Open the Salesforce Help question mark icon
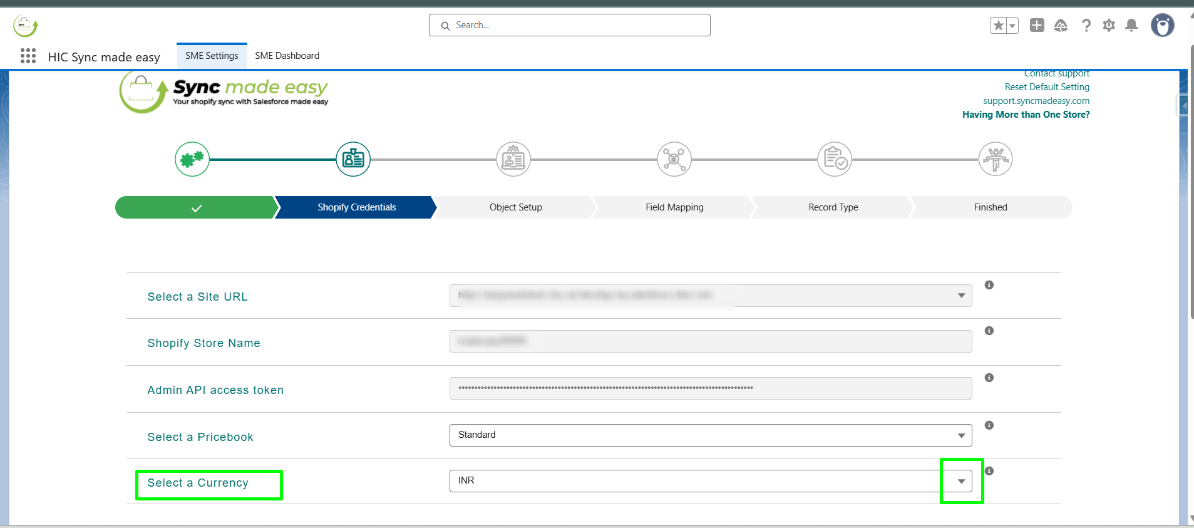 pos(1086,25)
